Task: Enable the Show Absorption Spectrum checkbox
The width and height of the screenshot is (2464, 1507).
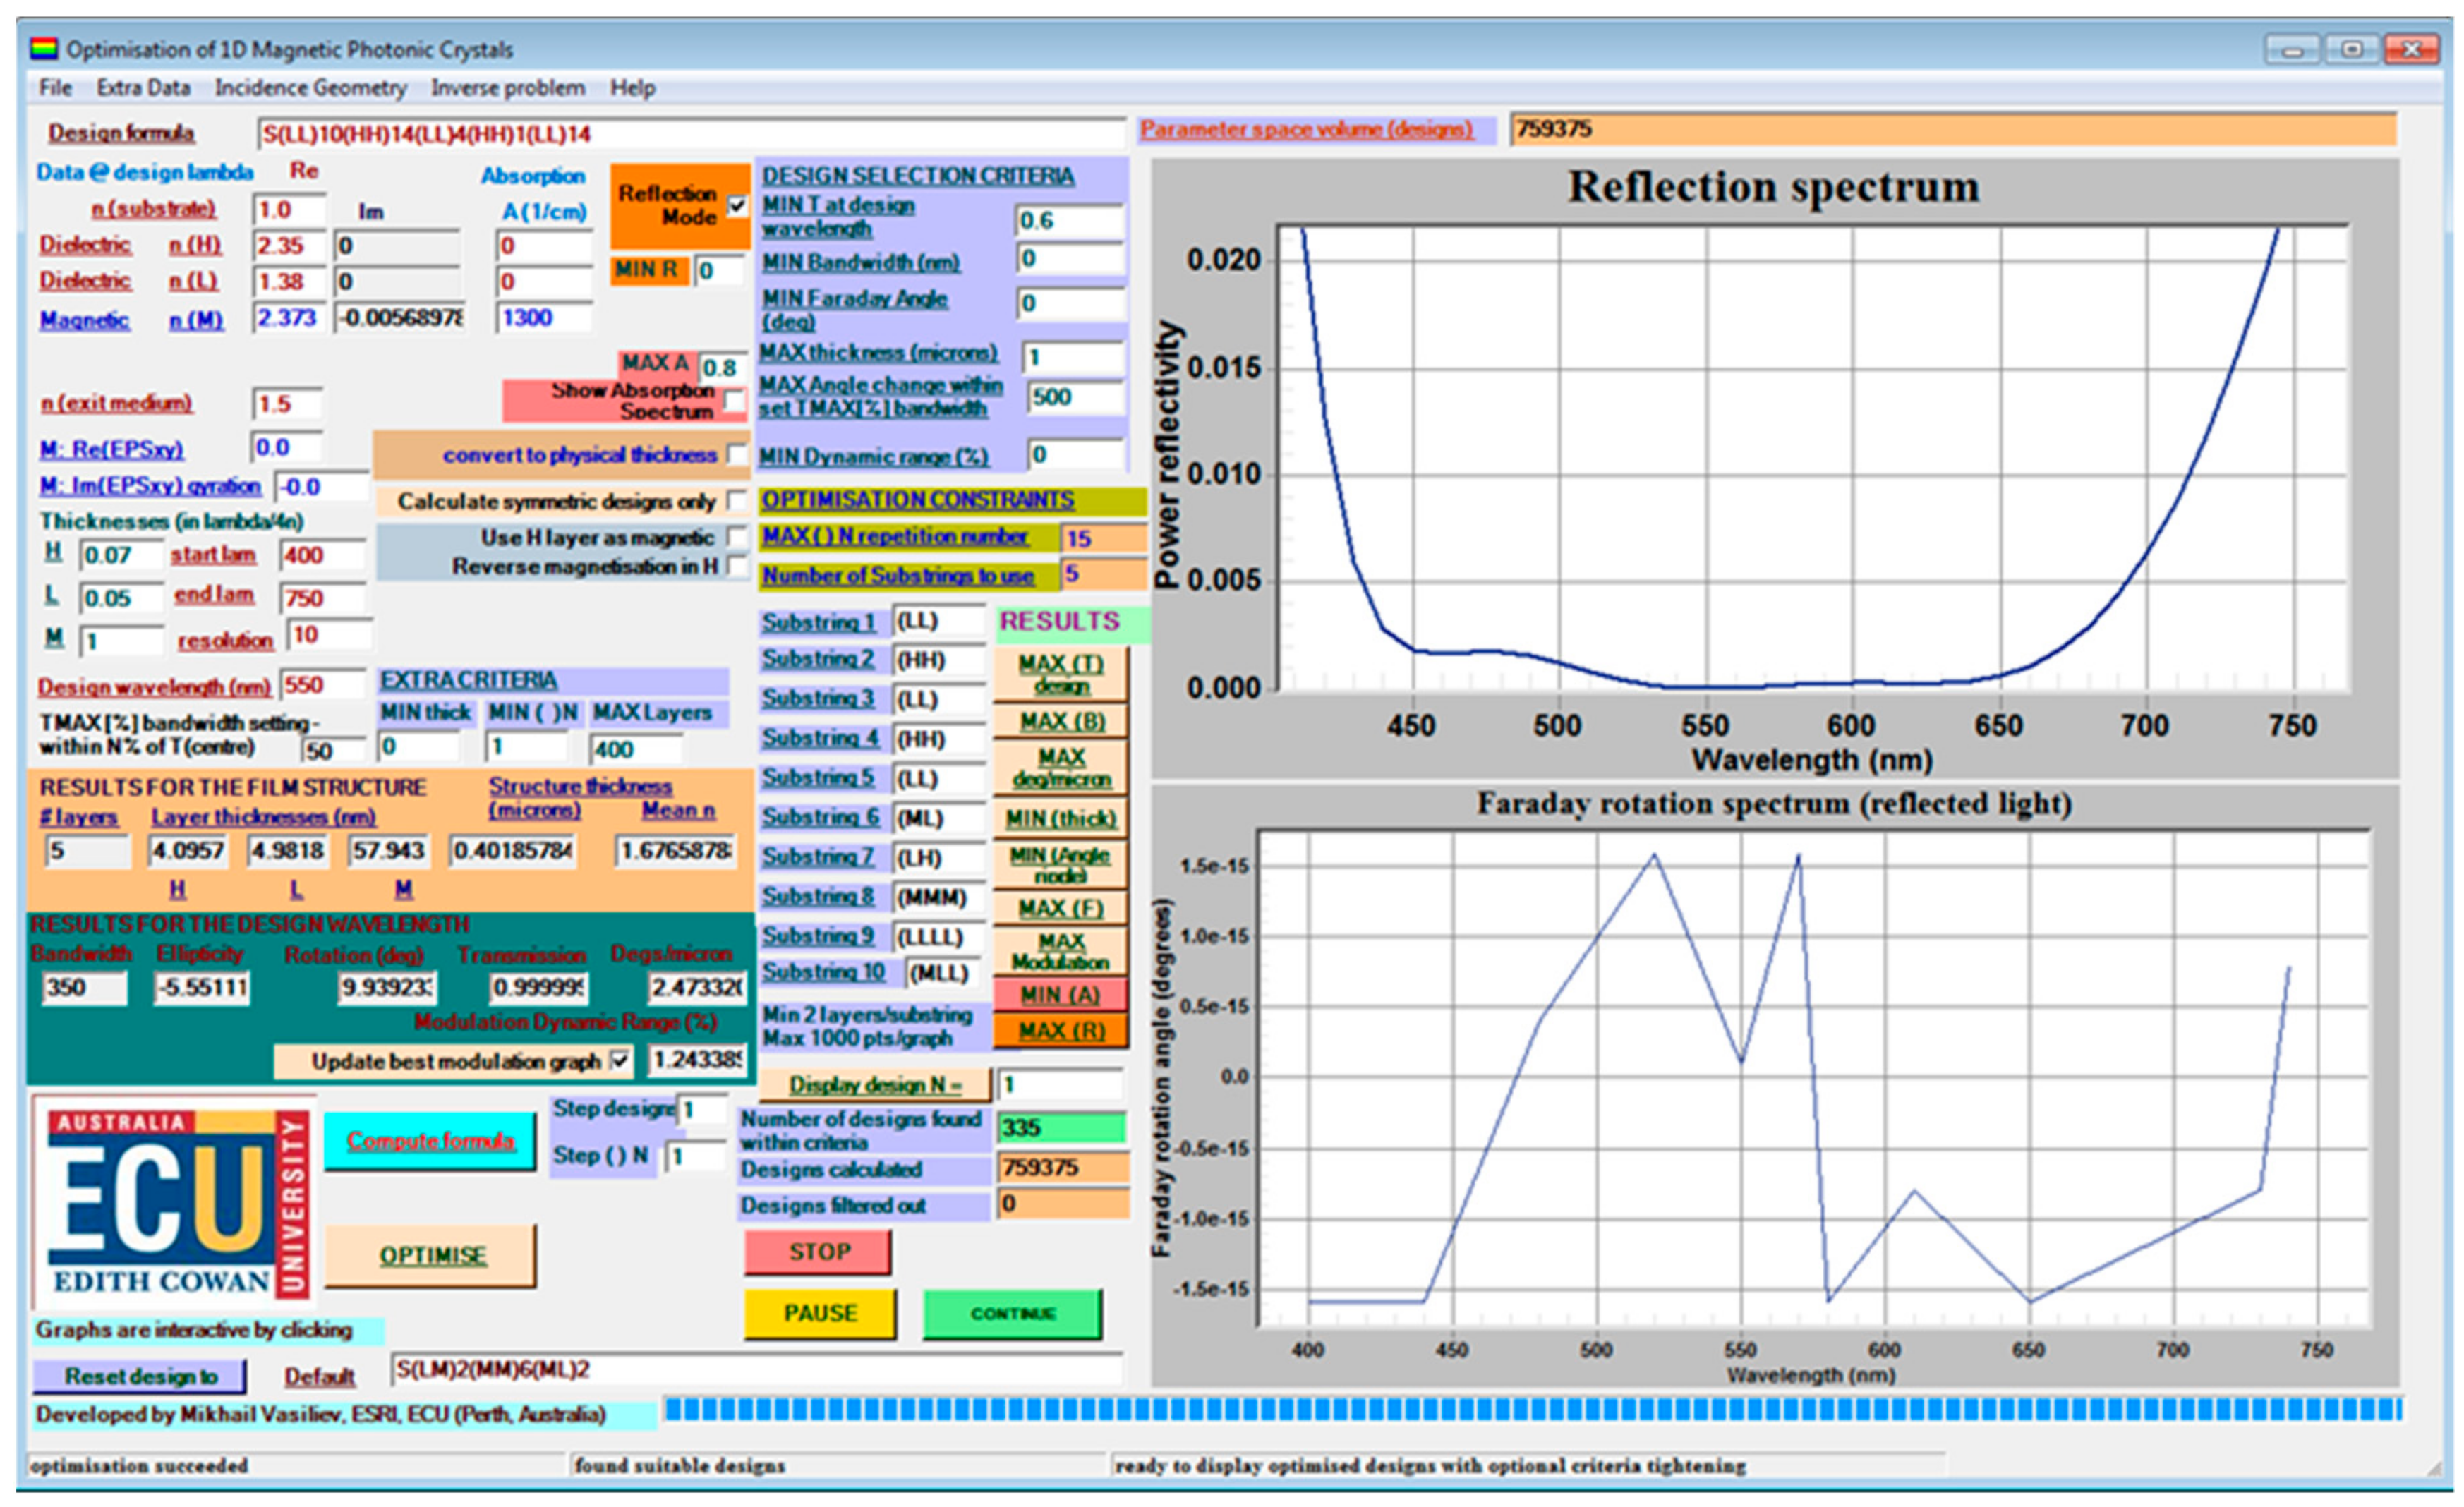Action: 735,402
